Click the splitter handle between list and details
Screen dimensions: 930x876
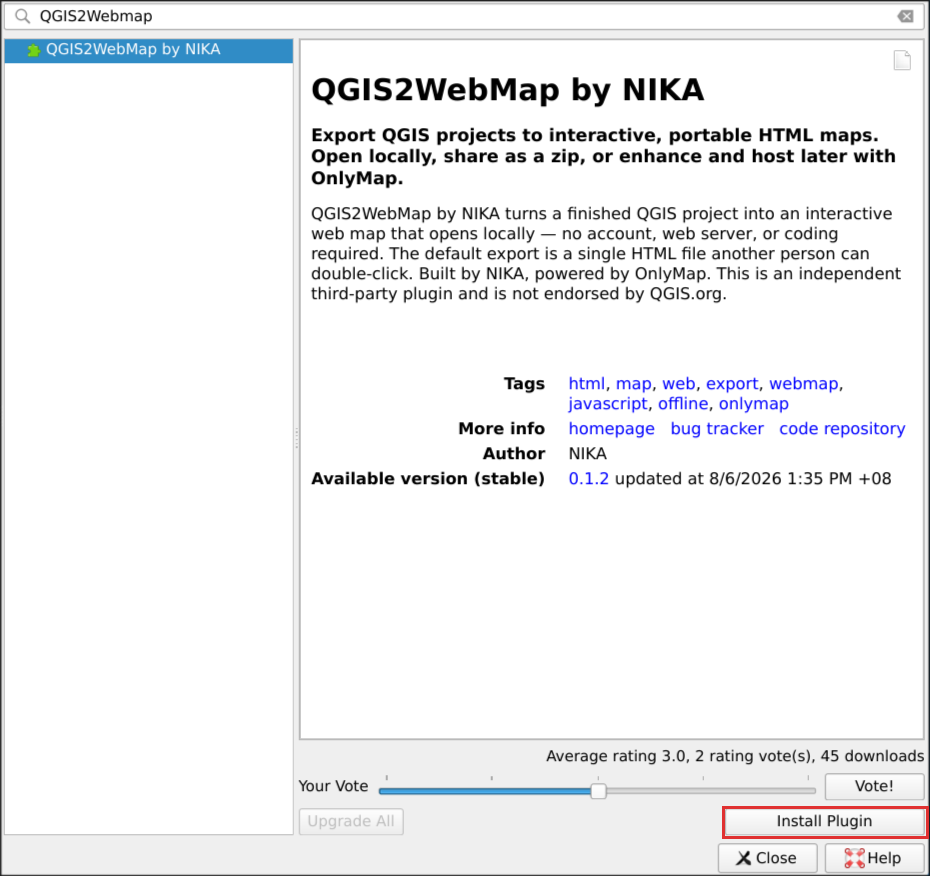tap(297, 438)
